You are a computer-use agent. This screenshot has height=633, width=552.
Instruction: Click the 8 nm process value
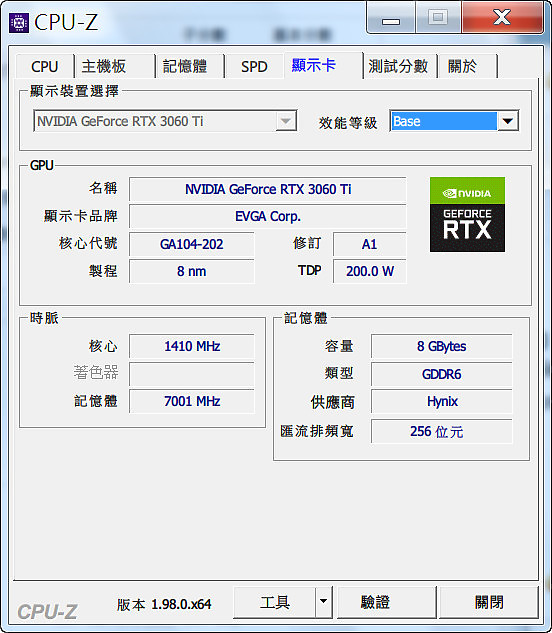pyautogui.click(x=192, y=271)
